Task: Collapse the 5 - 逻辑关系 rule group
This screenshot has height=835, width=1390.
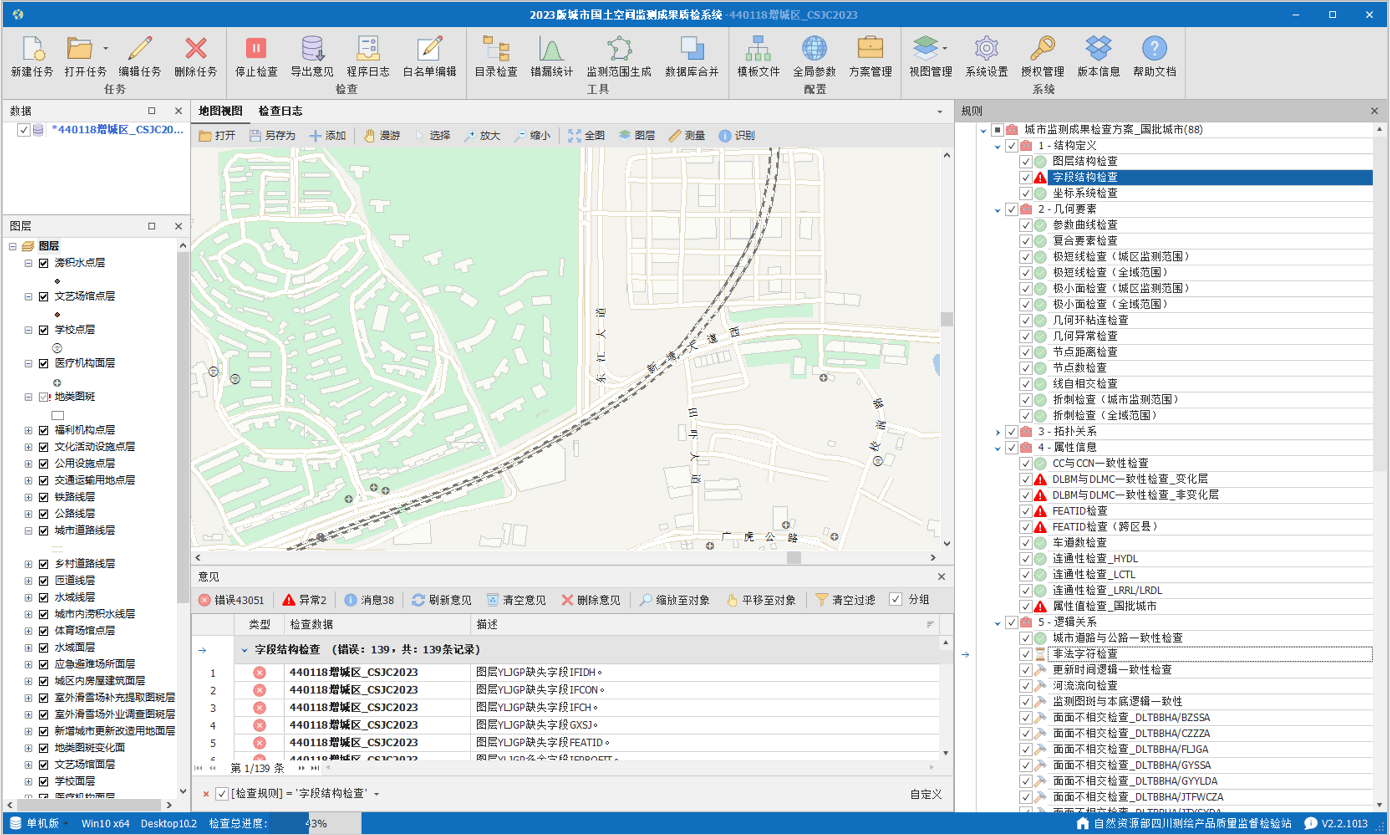Action: (998, 623)
